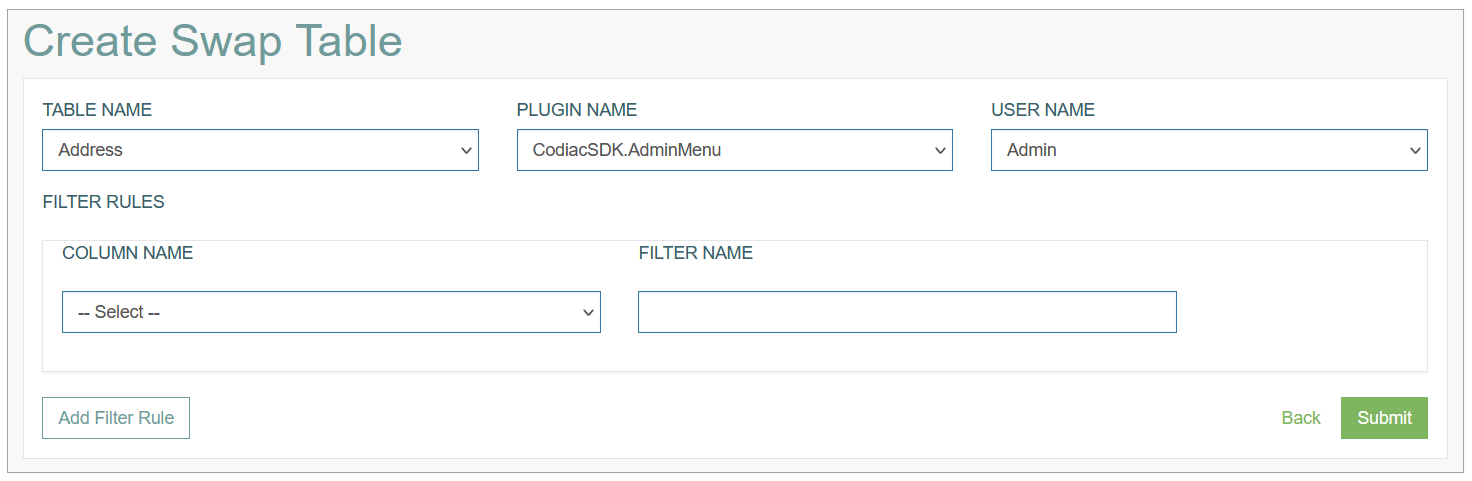Click empty area right of Filter Name field
The image size is (1472, 481).
point(1300,312)
